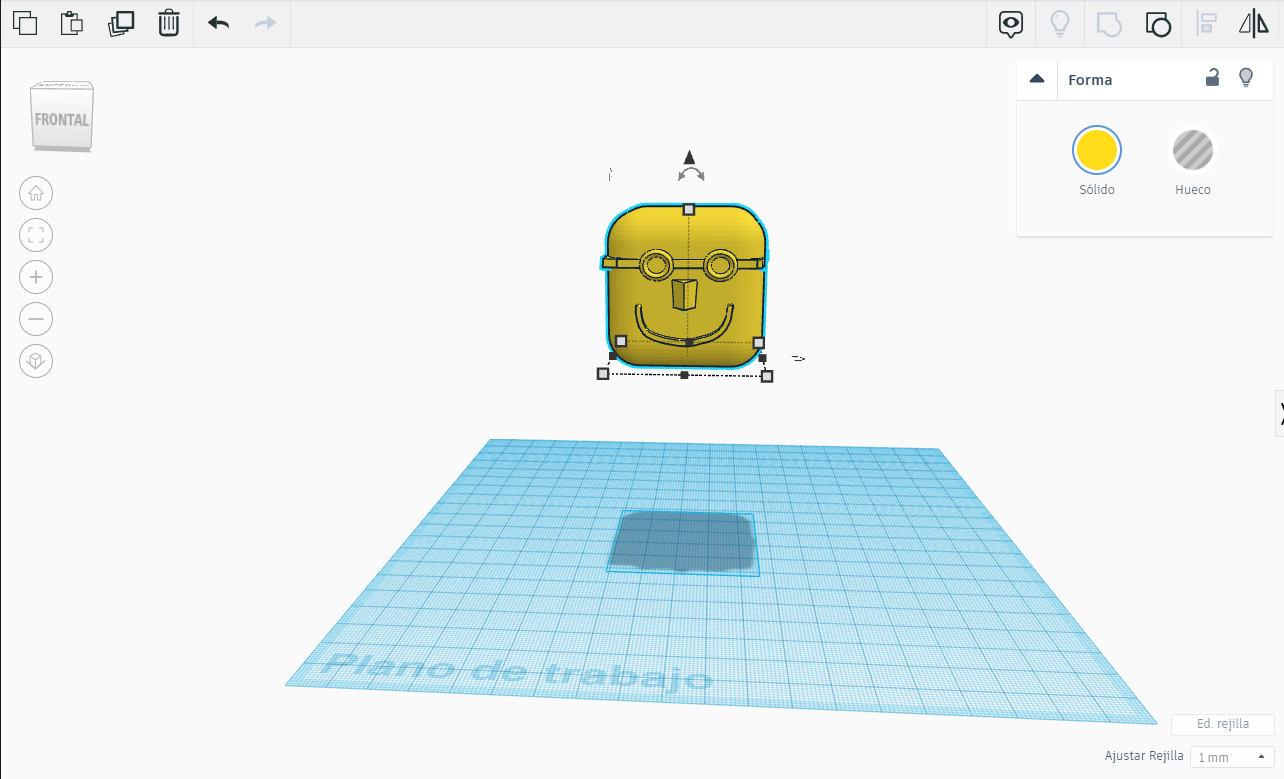Activate the Mirror flip tool
Image resolution: width=1284 pixels, height=779 pixels.
tap(1254, 24)
